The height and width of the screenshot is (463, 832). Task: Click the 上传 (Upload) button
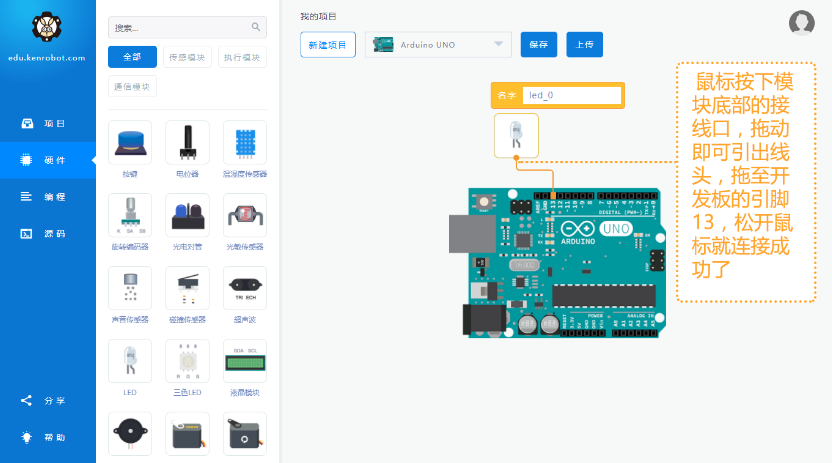[585, 44]
